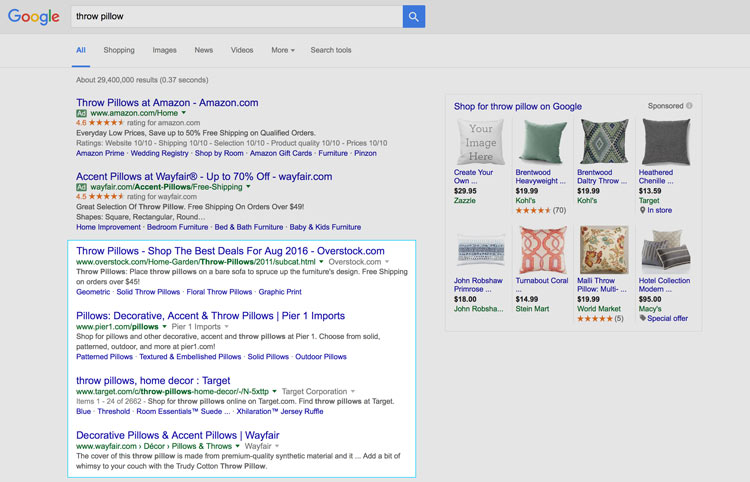
Task: Click the Pinzon sitelink
Action: [365, 153]
